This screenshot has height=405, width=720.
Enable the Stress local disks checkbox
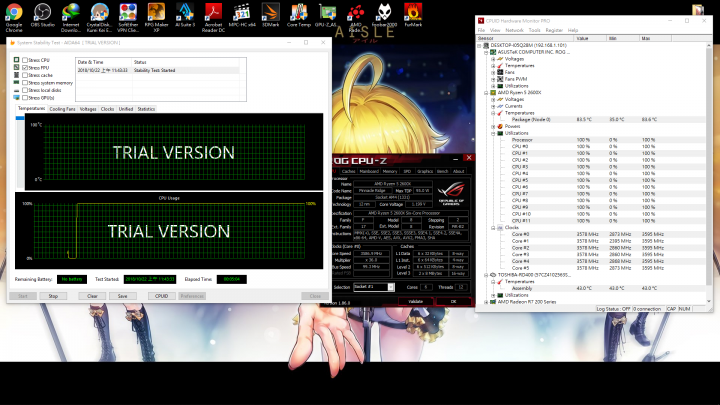point(25,90)
